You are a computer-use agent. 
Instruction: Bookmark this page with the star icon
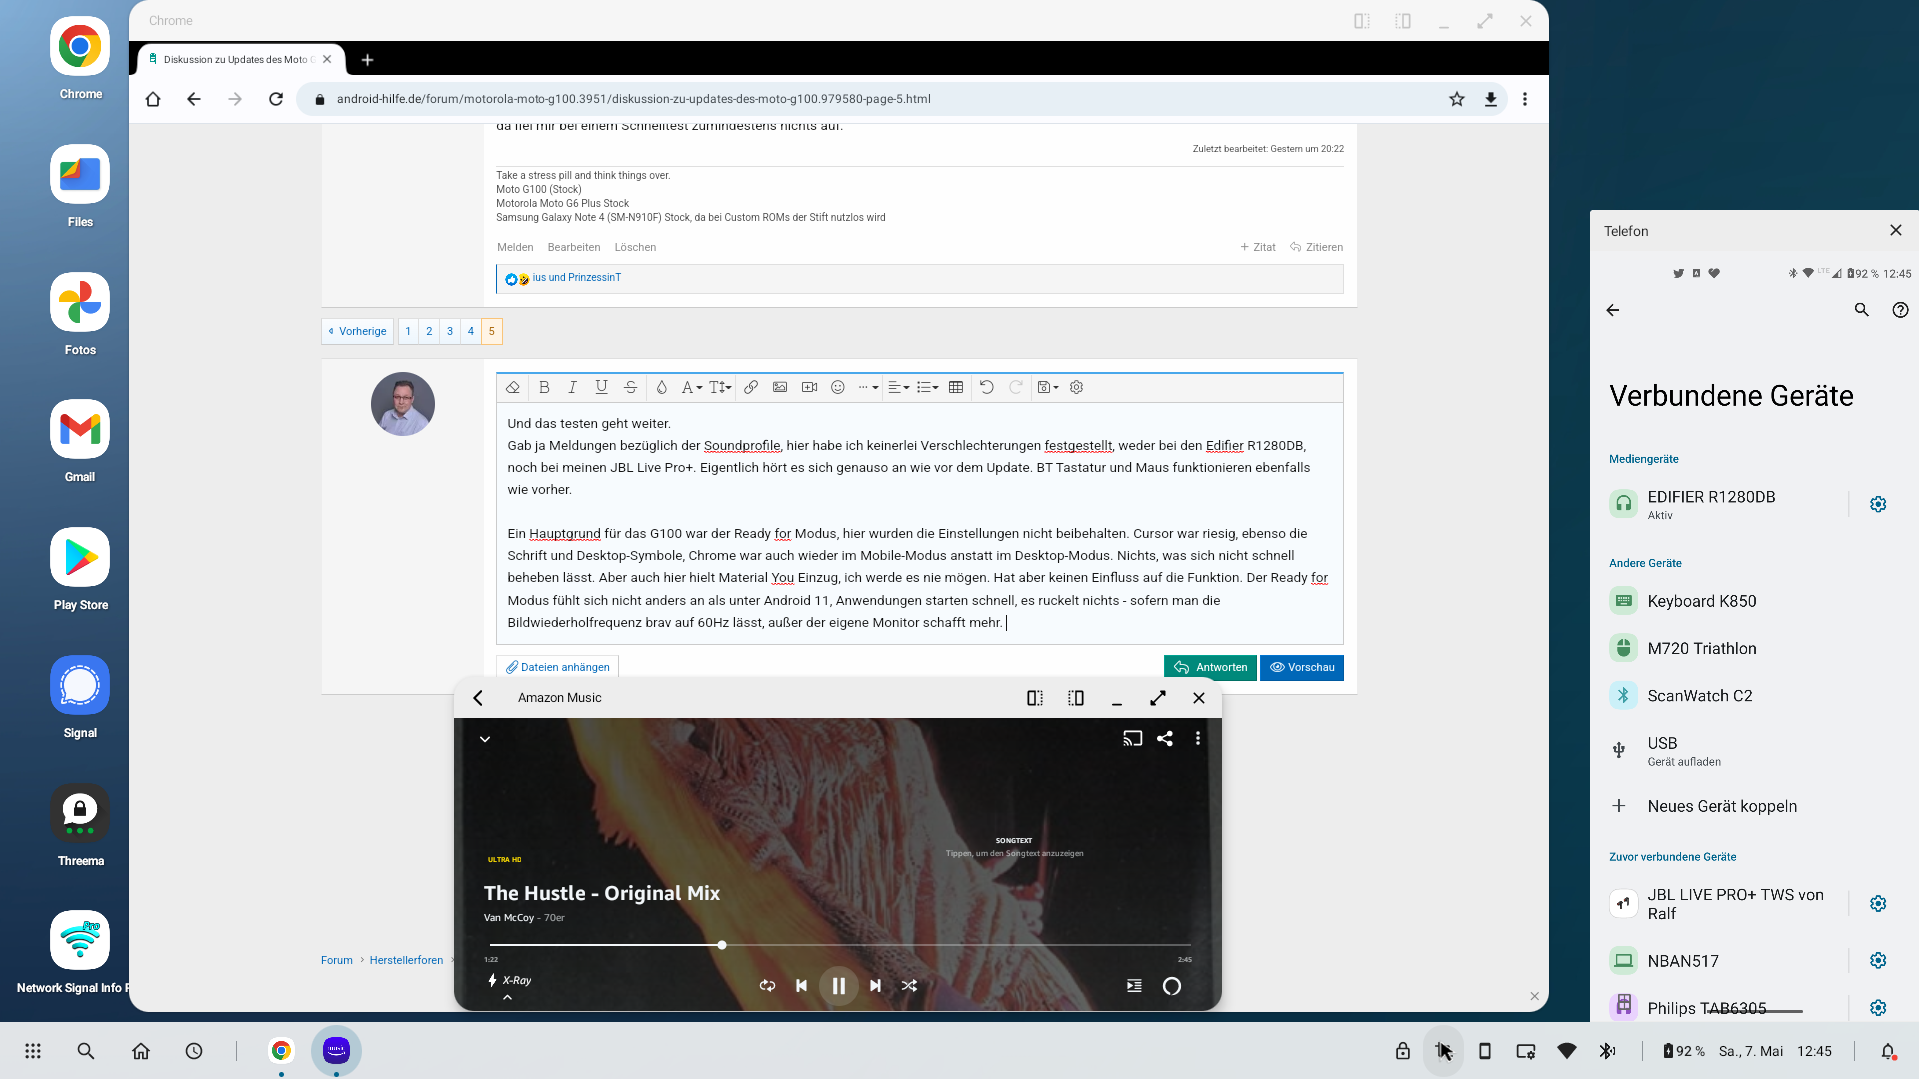(1457, 100)
